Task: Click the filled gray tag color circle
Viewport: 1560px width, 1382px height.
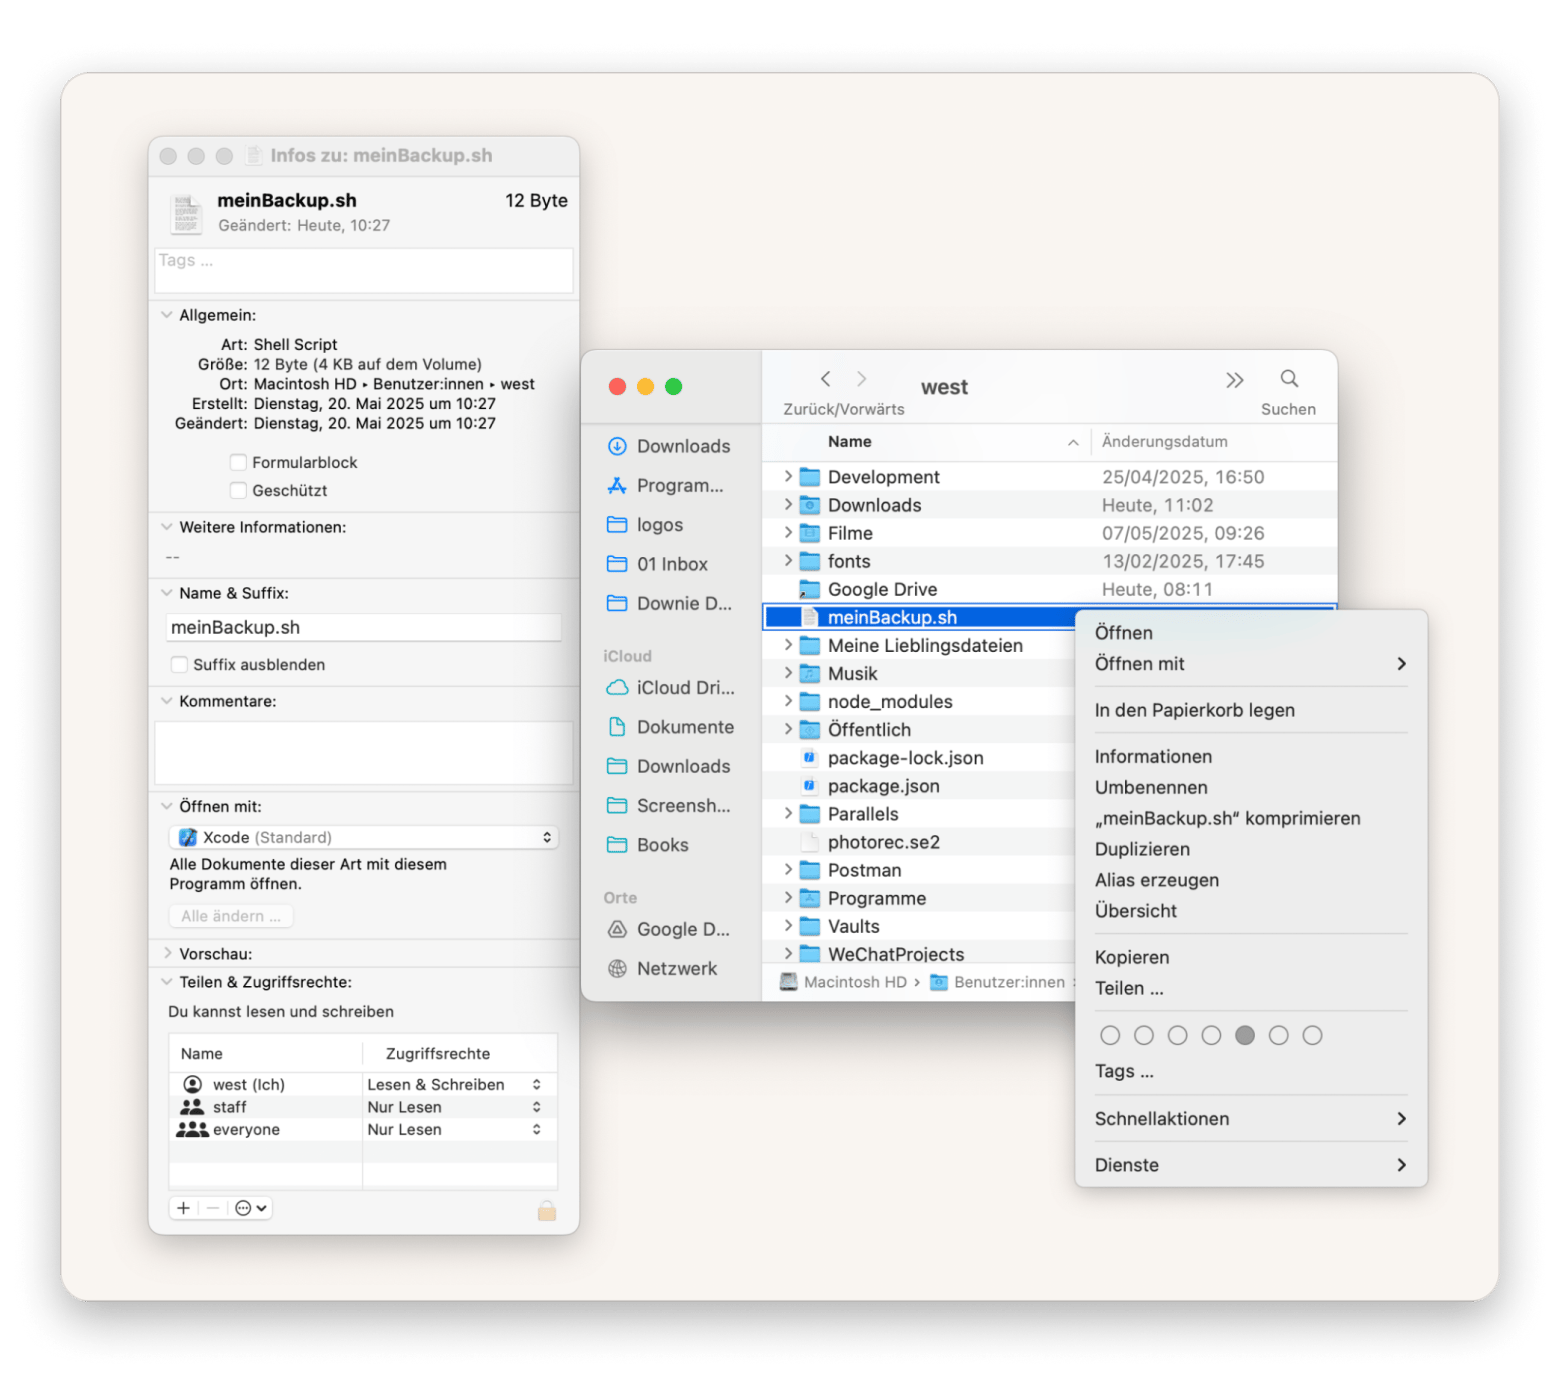Action: (x=1244, y=1035)
